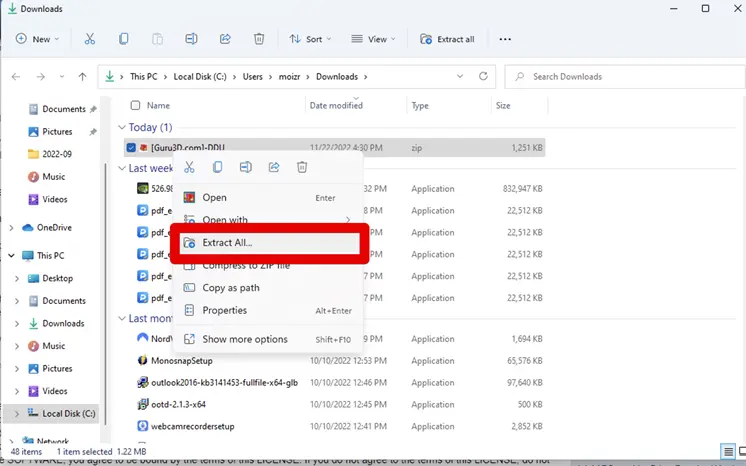Collapse the Today group

coord(122,128)
